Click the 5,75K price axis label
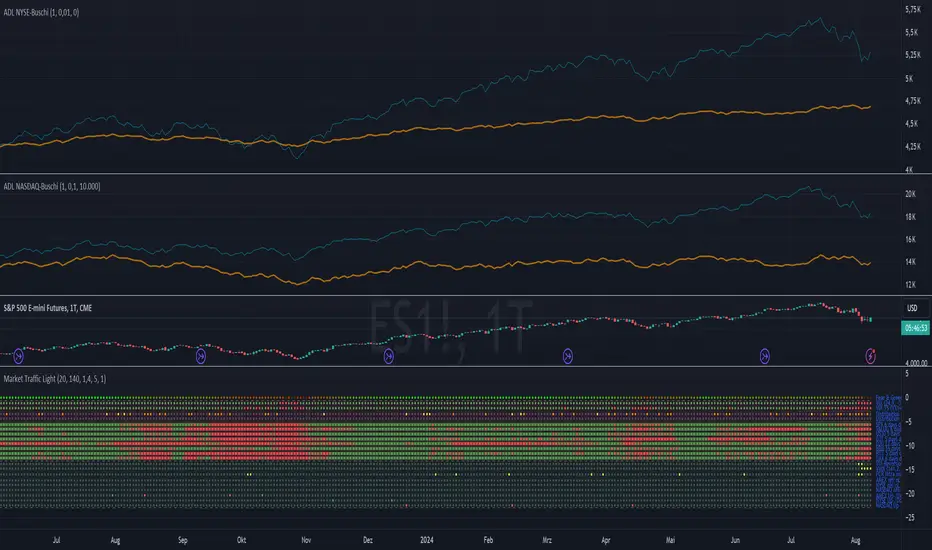This screenshot has width=932, height=550. coord(913,10)
